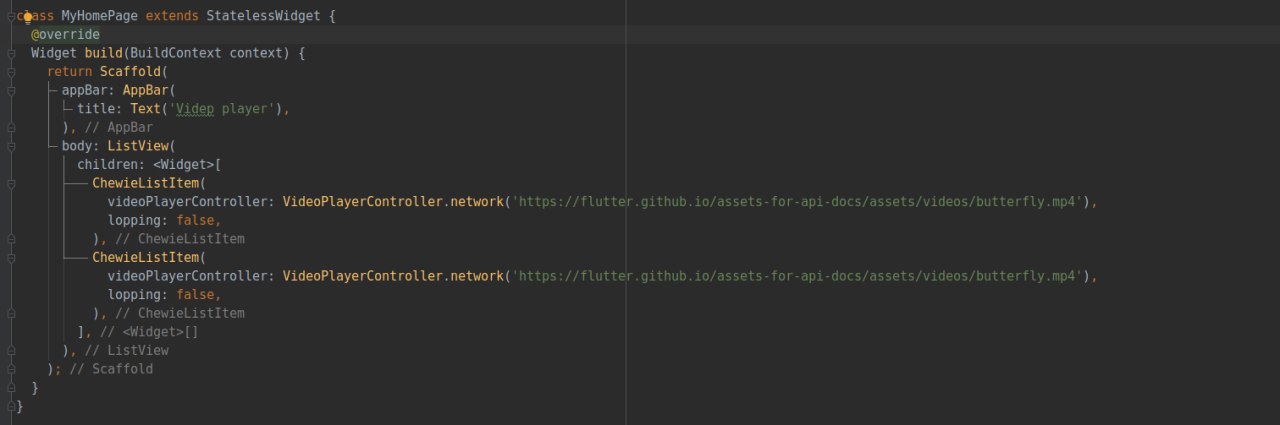Fold the body: ListView( block in gutter

tap(11, 146)
